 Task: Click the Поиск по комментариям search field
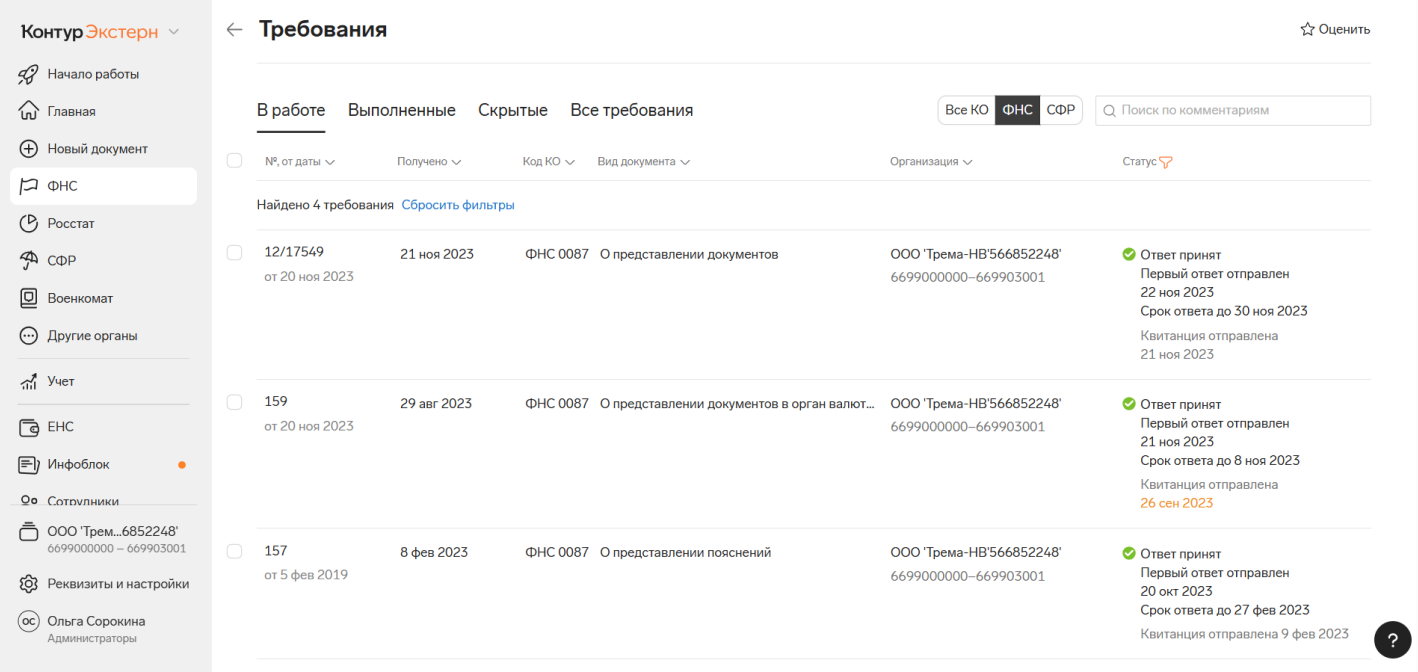coord(1240,110)
